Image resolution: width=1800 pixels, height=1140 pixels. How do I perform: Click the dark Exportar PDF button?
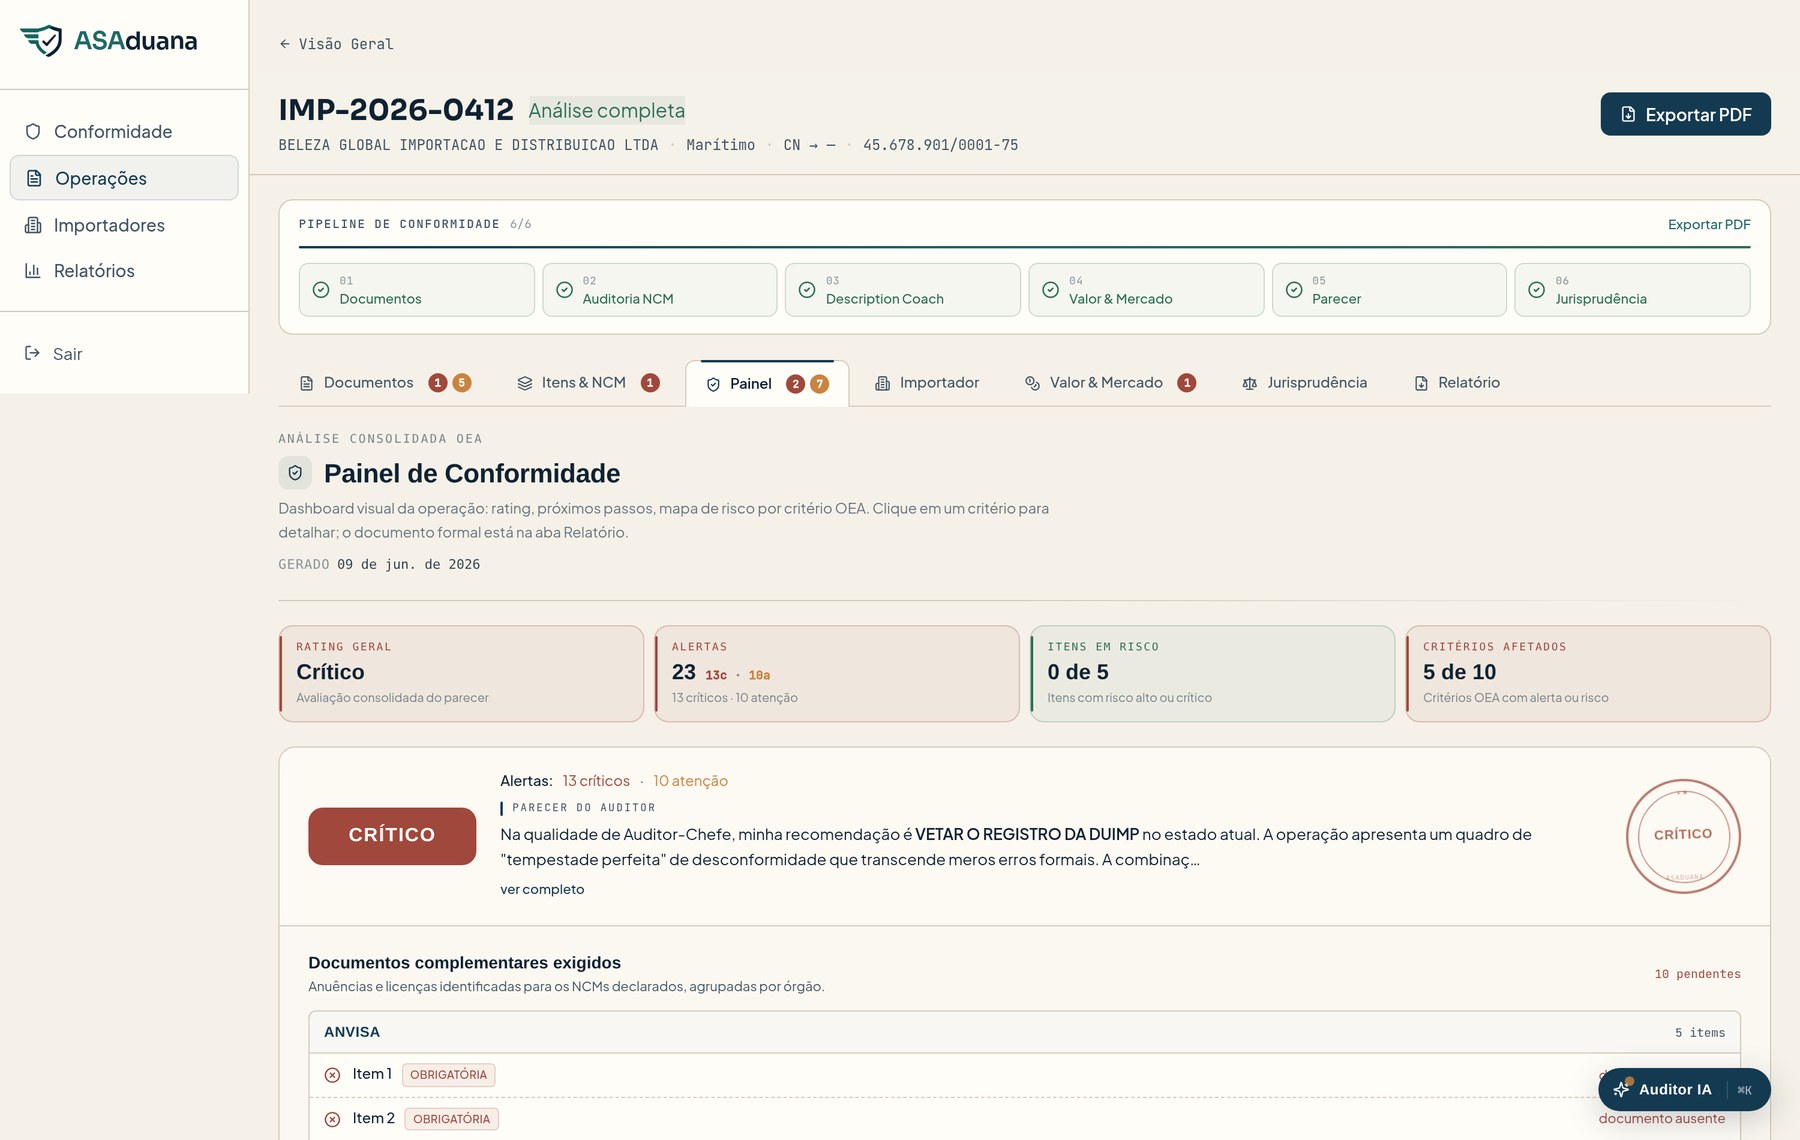(1685, 114)
